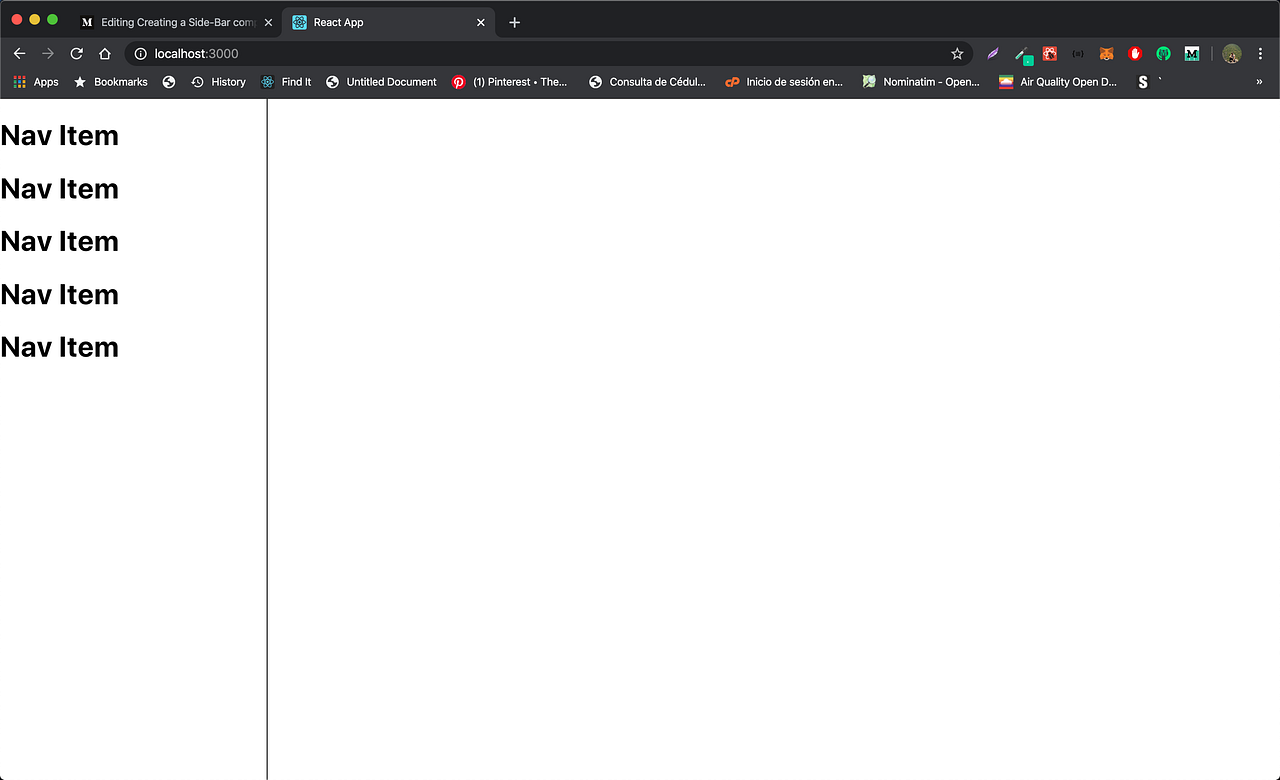Viewport: 1280px width, 780px height.
Task: Open the React App favicon on the tab
Action: tap(299, 21)
